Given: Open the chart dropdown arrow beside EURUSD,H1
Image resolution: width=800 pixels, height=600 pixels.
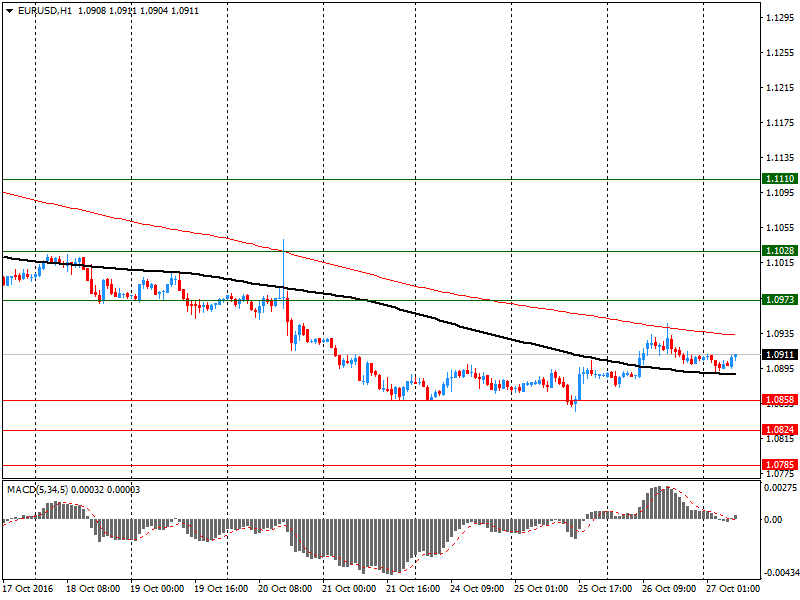Looking at the screenshot, I should (9, 11).
